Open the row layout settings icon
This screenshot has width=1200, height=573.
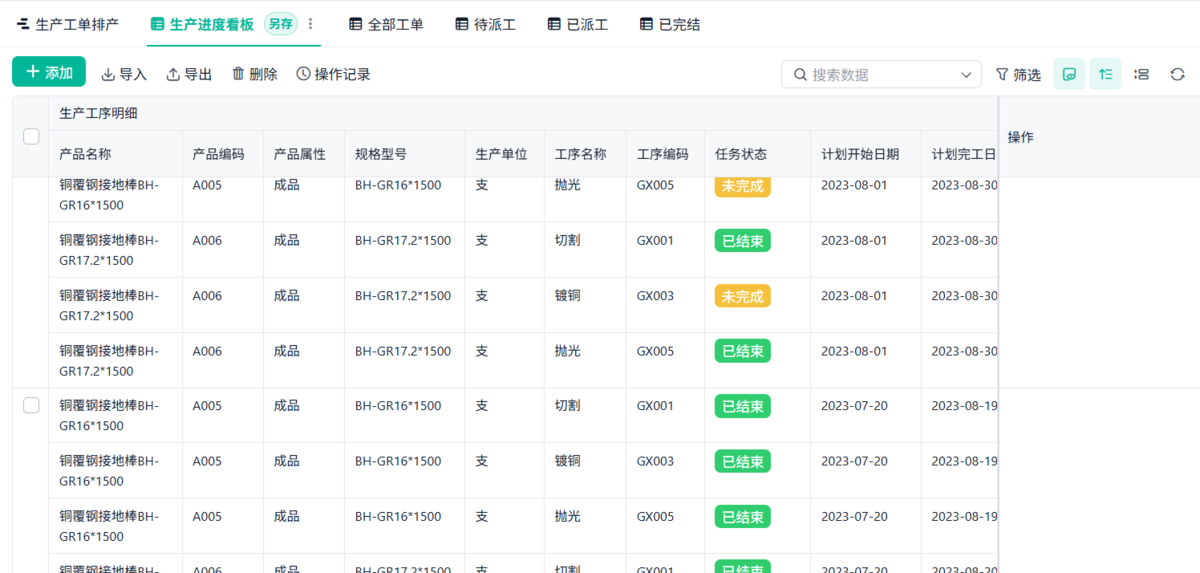(1141, 74)
